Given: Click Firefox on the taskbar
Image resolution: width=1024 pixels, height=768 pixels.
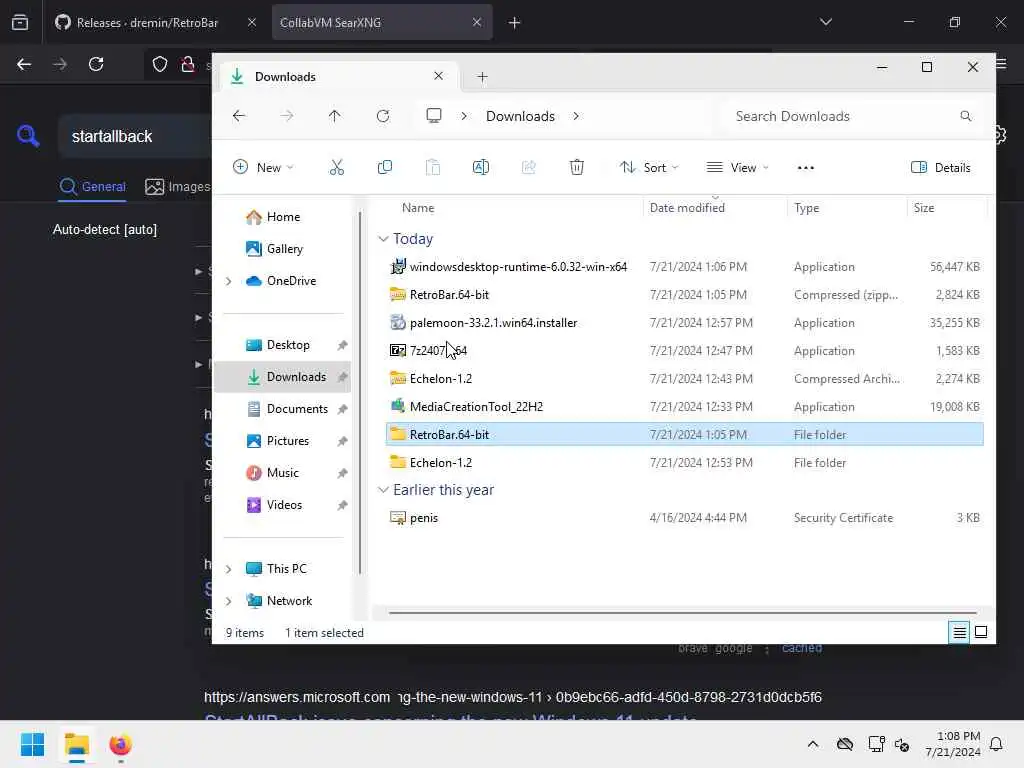Looking at the screenshot, I should (121, 744).
